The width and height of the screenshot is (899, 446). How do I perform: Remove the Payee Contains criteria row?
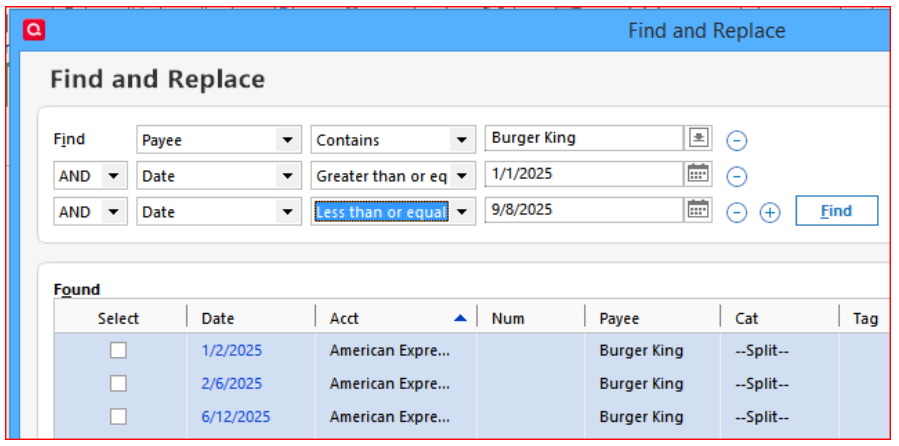coord(737,140)
